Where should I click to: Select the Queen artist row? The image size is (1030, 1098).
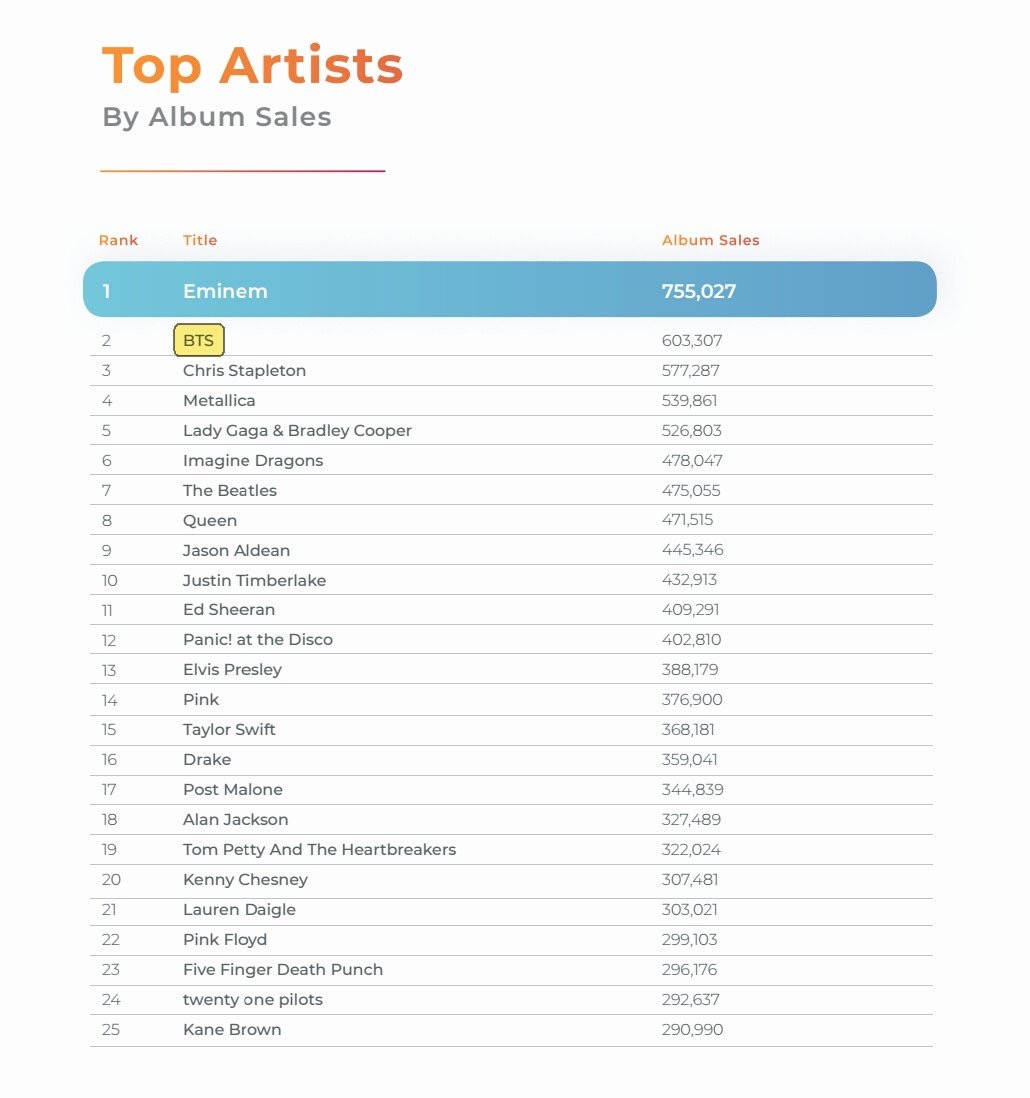tap(511, 520)
